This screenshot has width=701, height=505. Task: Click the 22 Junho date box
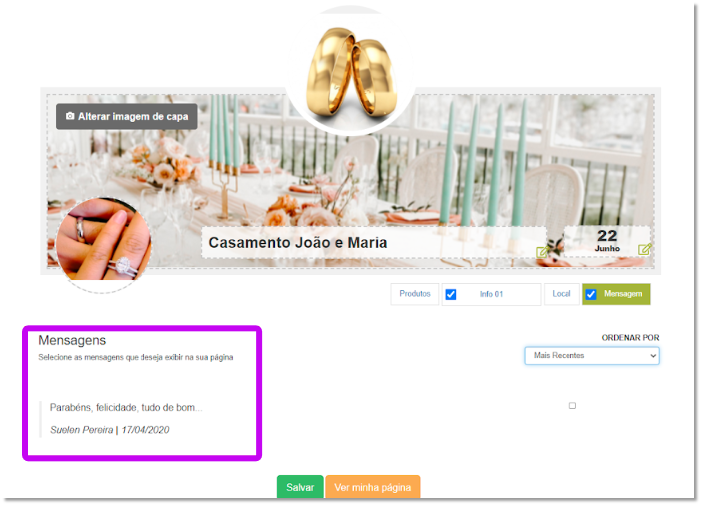(607, 241)
